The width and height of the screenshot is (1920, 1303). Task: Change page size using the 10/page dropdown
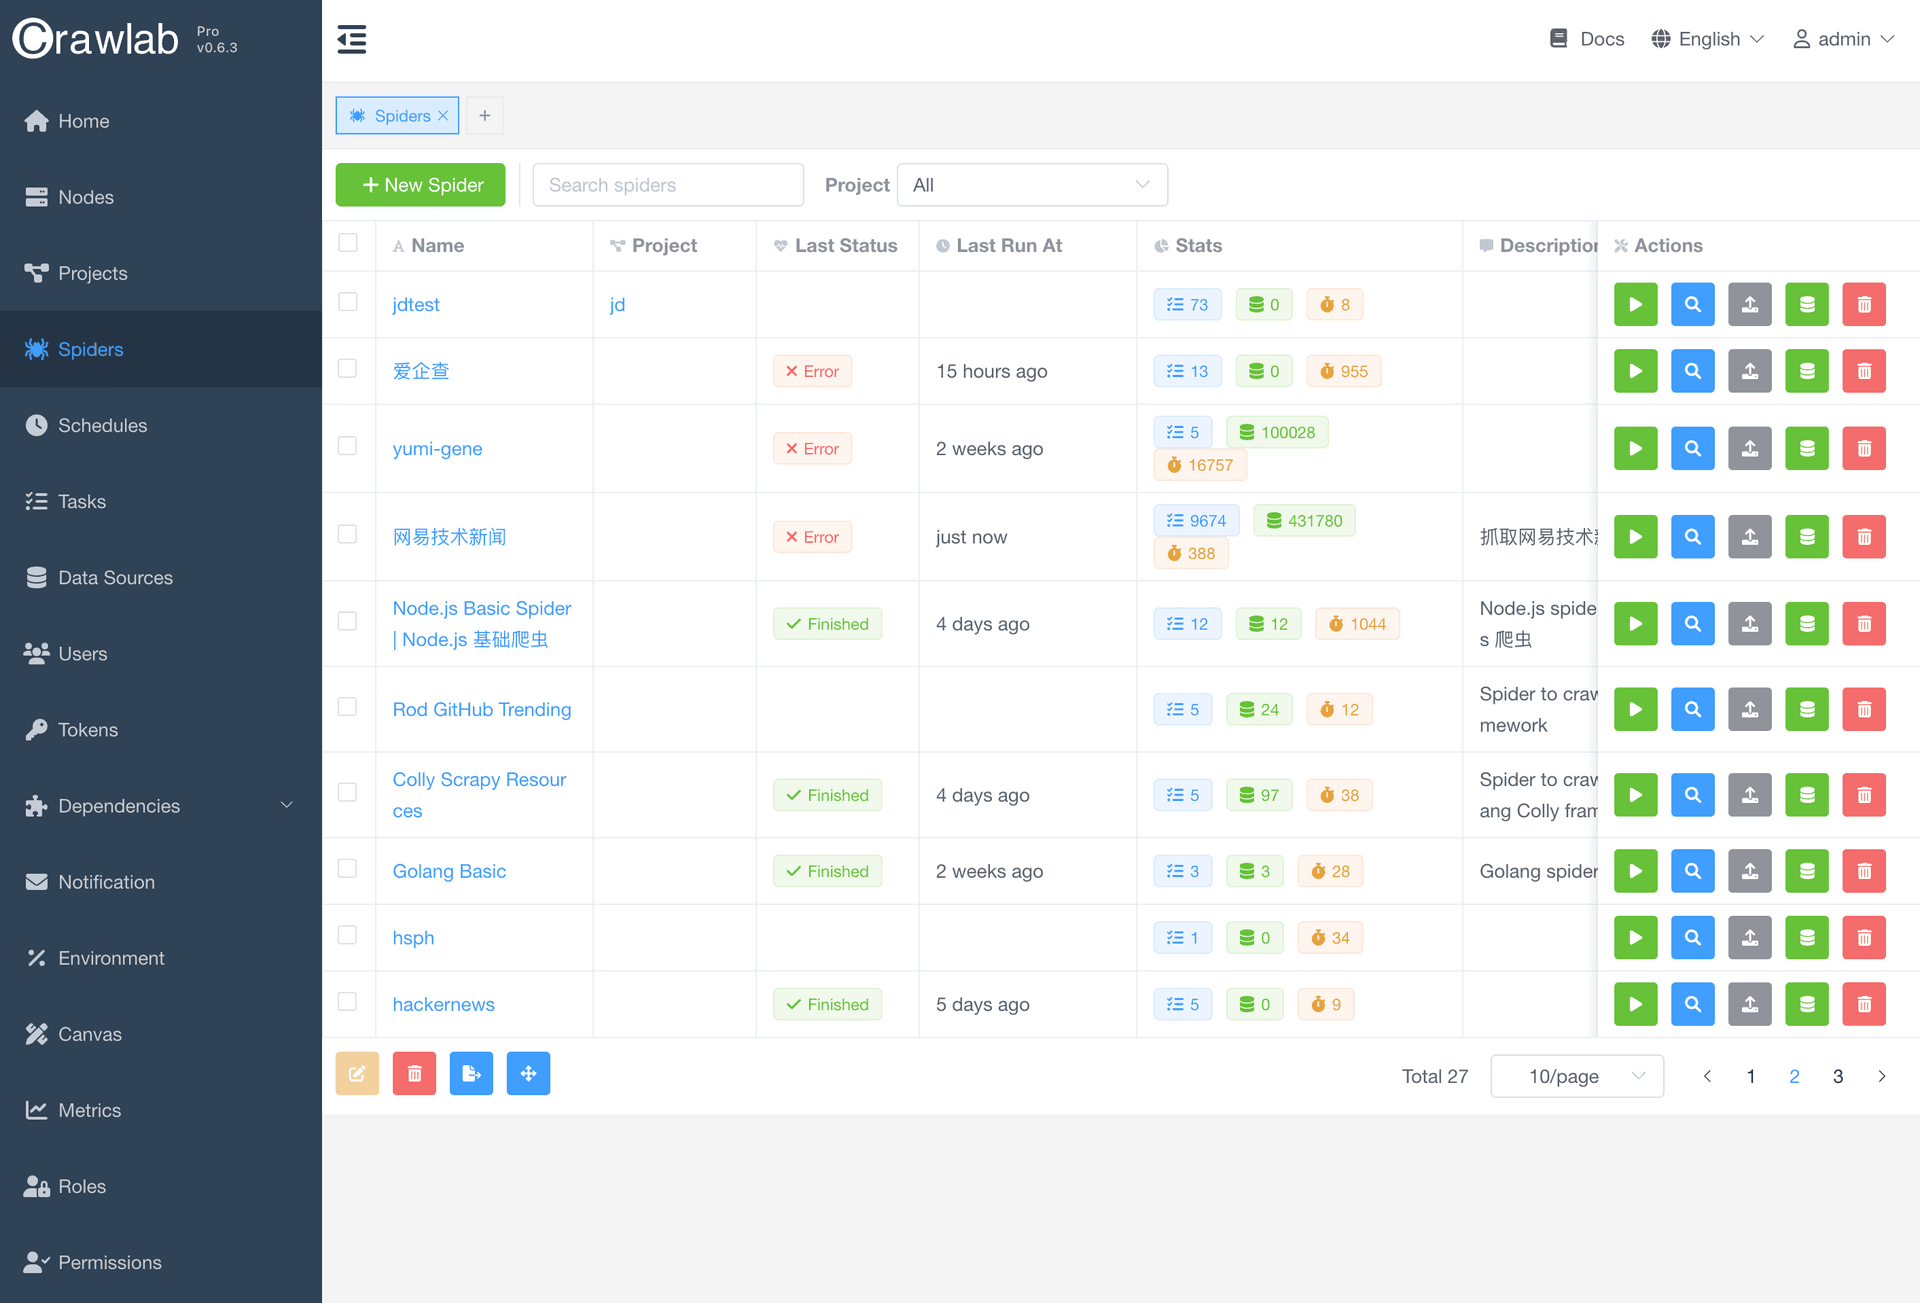pos(1576,1076)
